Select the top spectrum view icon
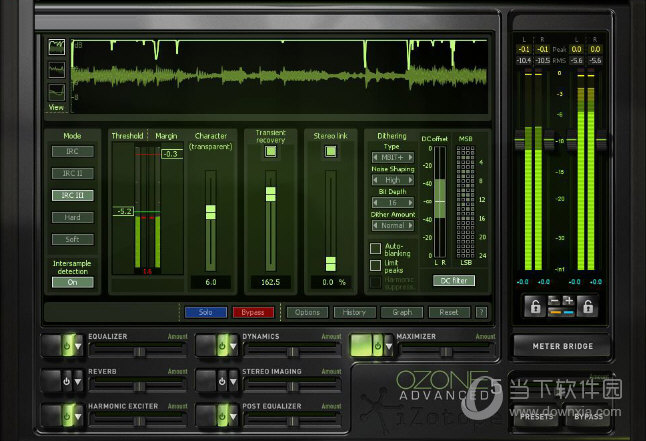646x441 pixels. pos(56,47)
